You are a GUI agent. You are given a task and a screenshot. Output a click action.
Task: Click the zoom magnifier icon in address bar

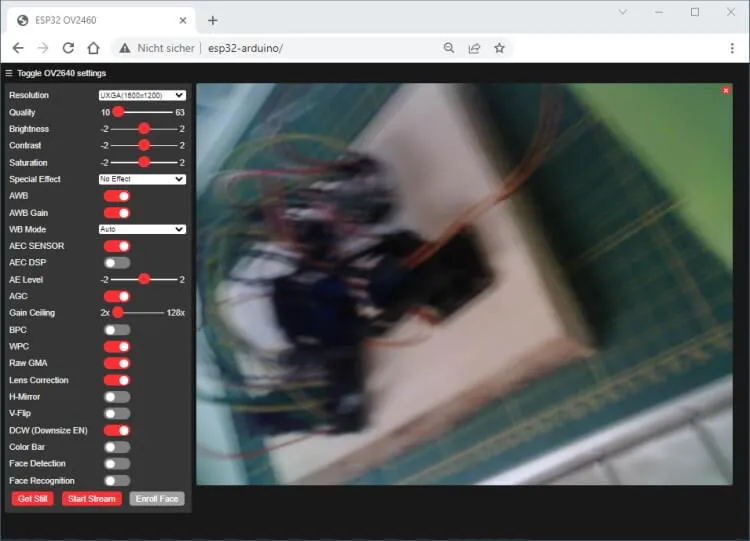[x=449, y=48]
